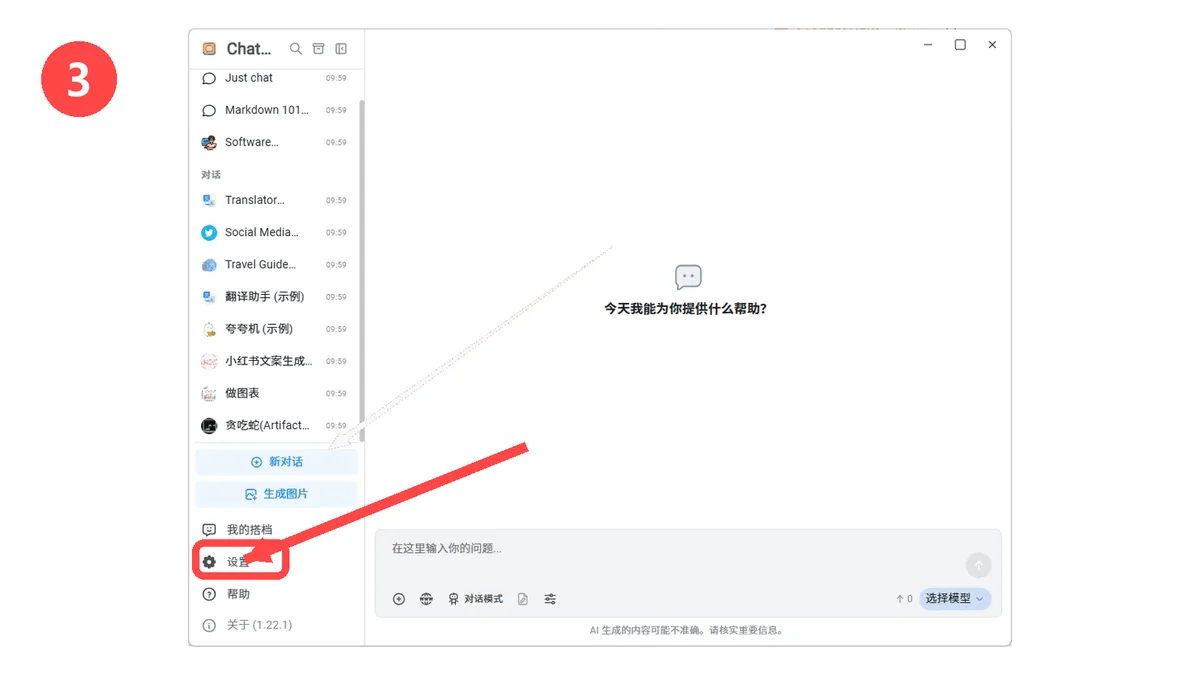The width and height of the screenshot is (1200, 675).
Task: Maximize the Chatbox window
Action: (960, 45)
